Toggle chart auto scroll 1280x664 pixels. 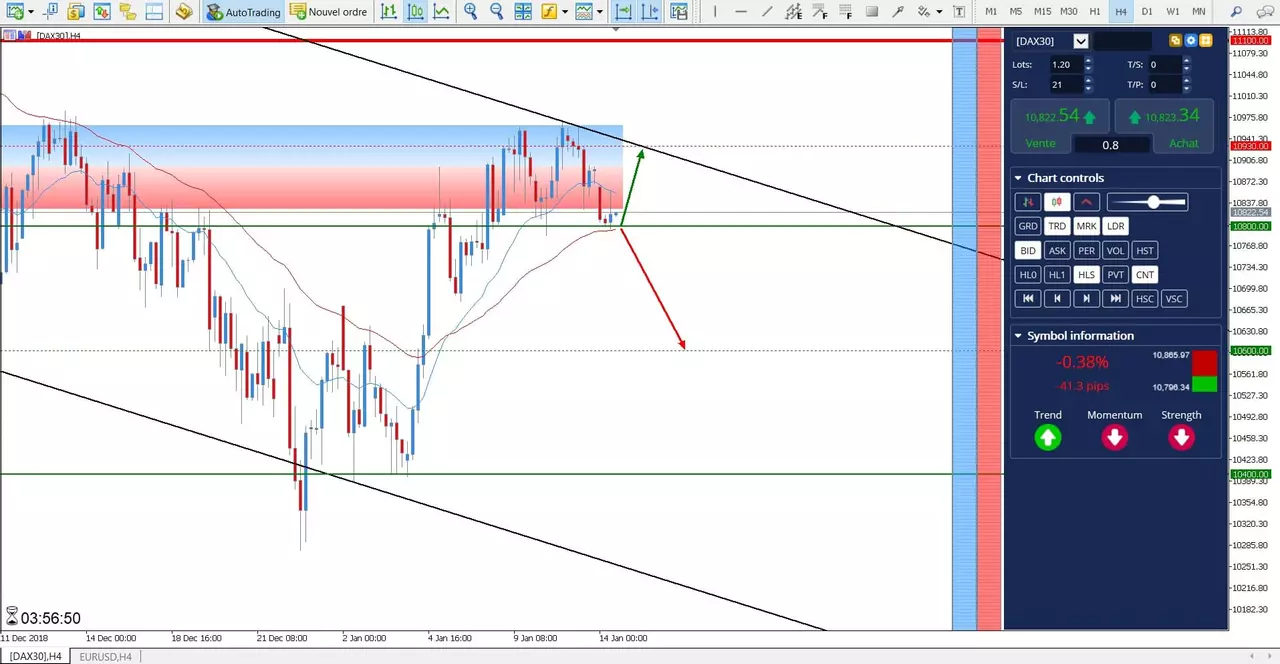coord(624,12)
